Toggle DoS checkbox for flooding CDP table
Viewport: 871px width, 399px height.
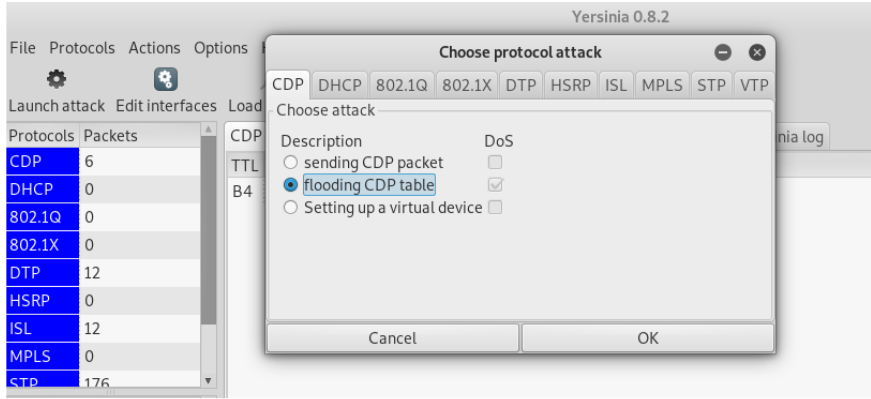click(x=495, y=184)
